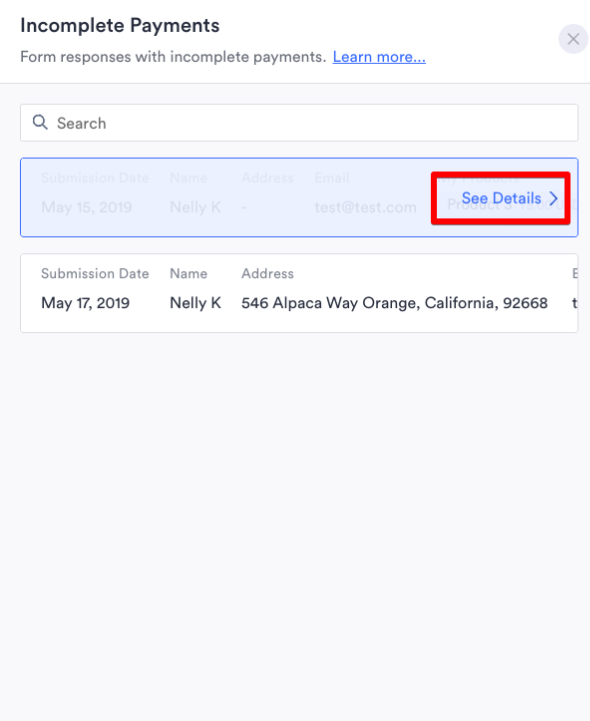Image resolution: width=590 pixels, height=721 pixels.
Task: Focus the Search input field
Action: 299,123
